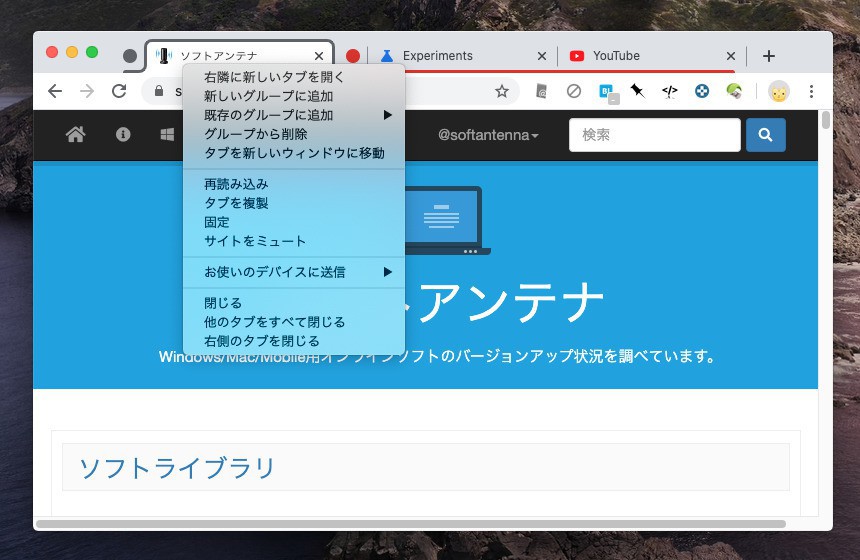860x560 pixels.
Task: Open the @softantenna dropdown
Action: coord(488,135)
